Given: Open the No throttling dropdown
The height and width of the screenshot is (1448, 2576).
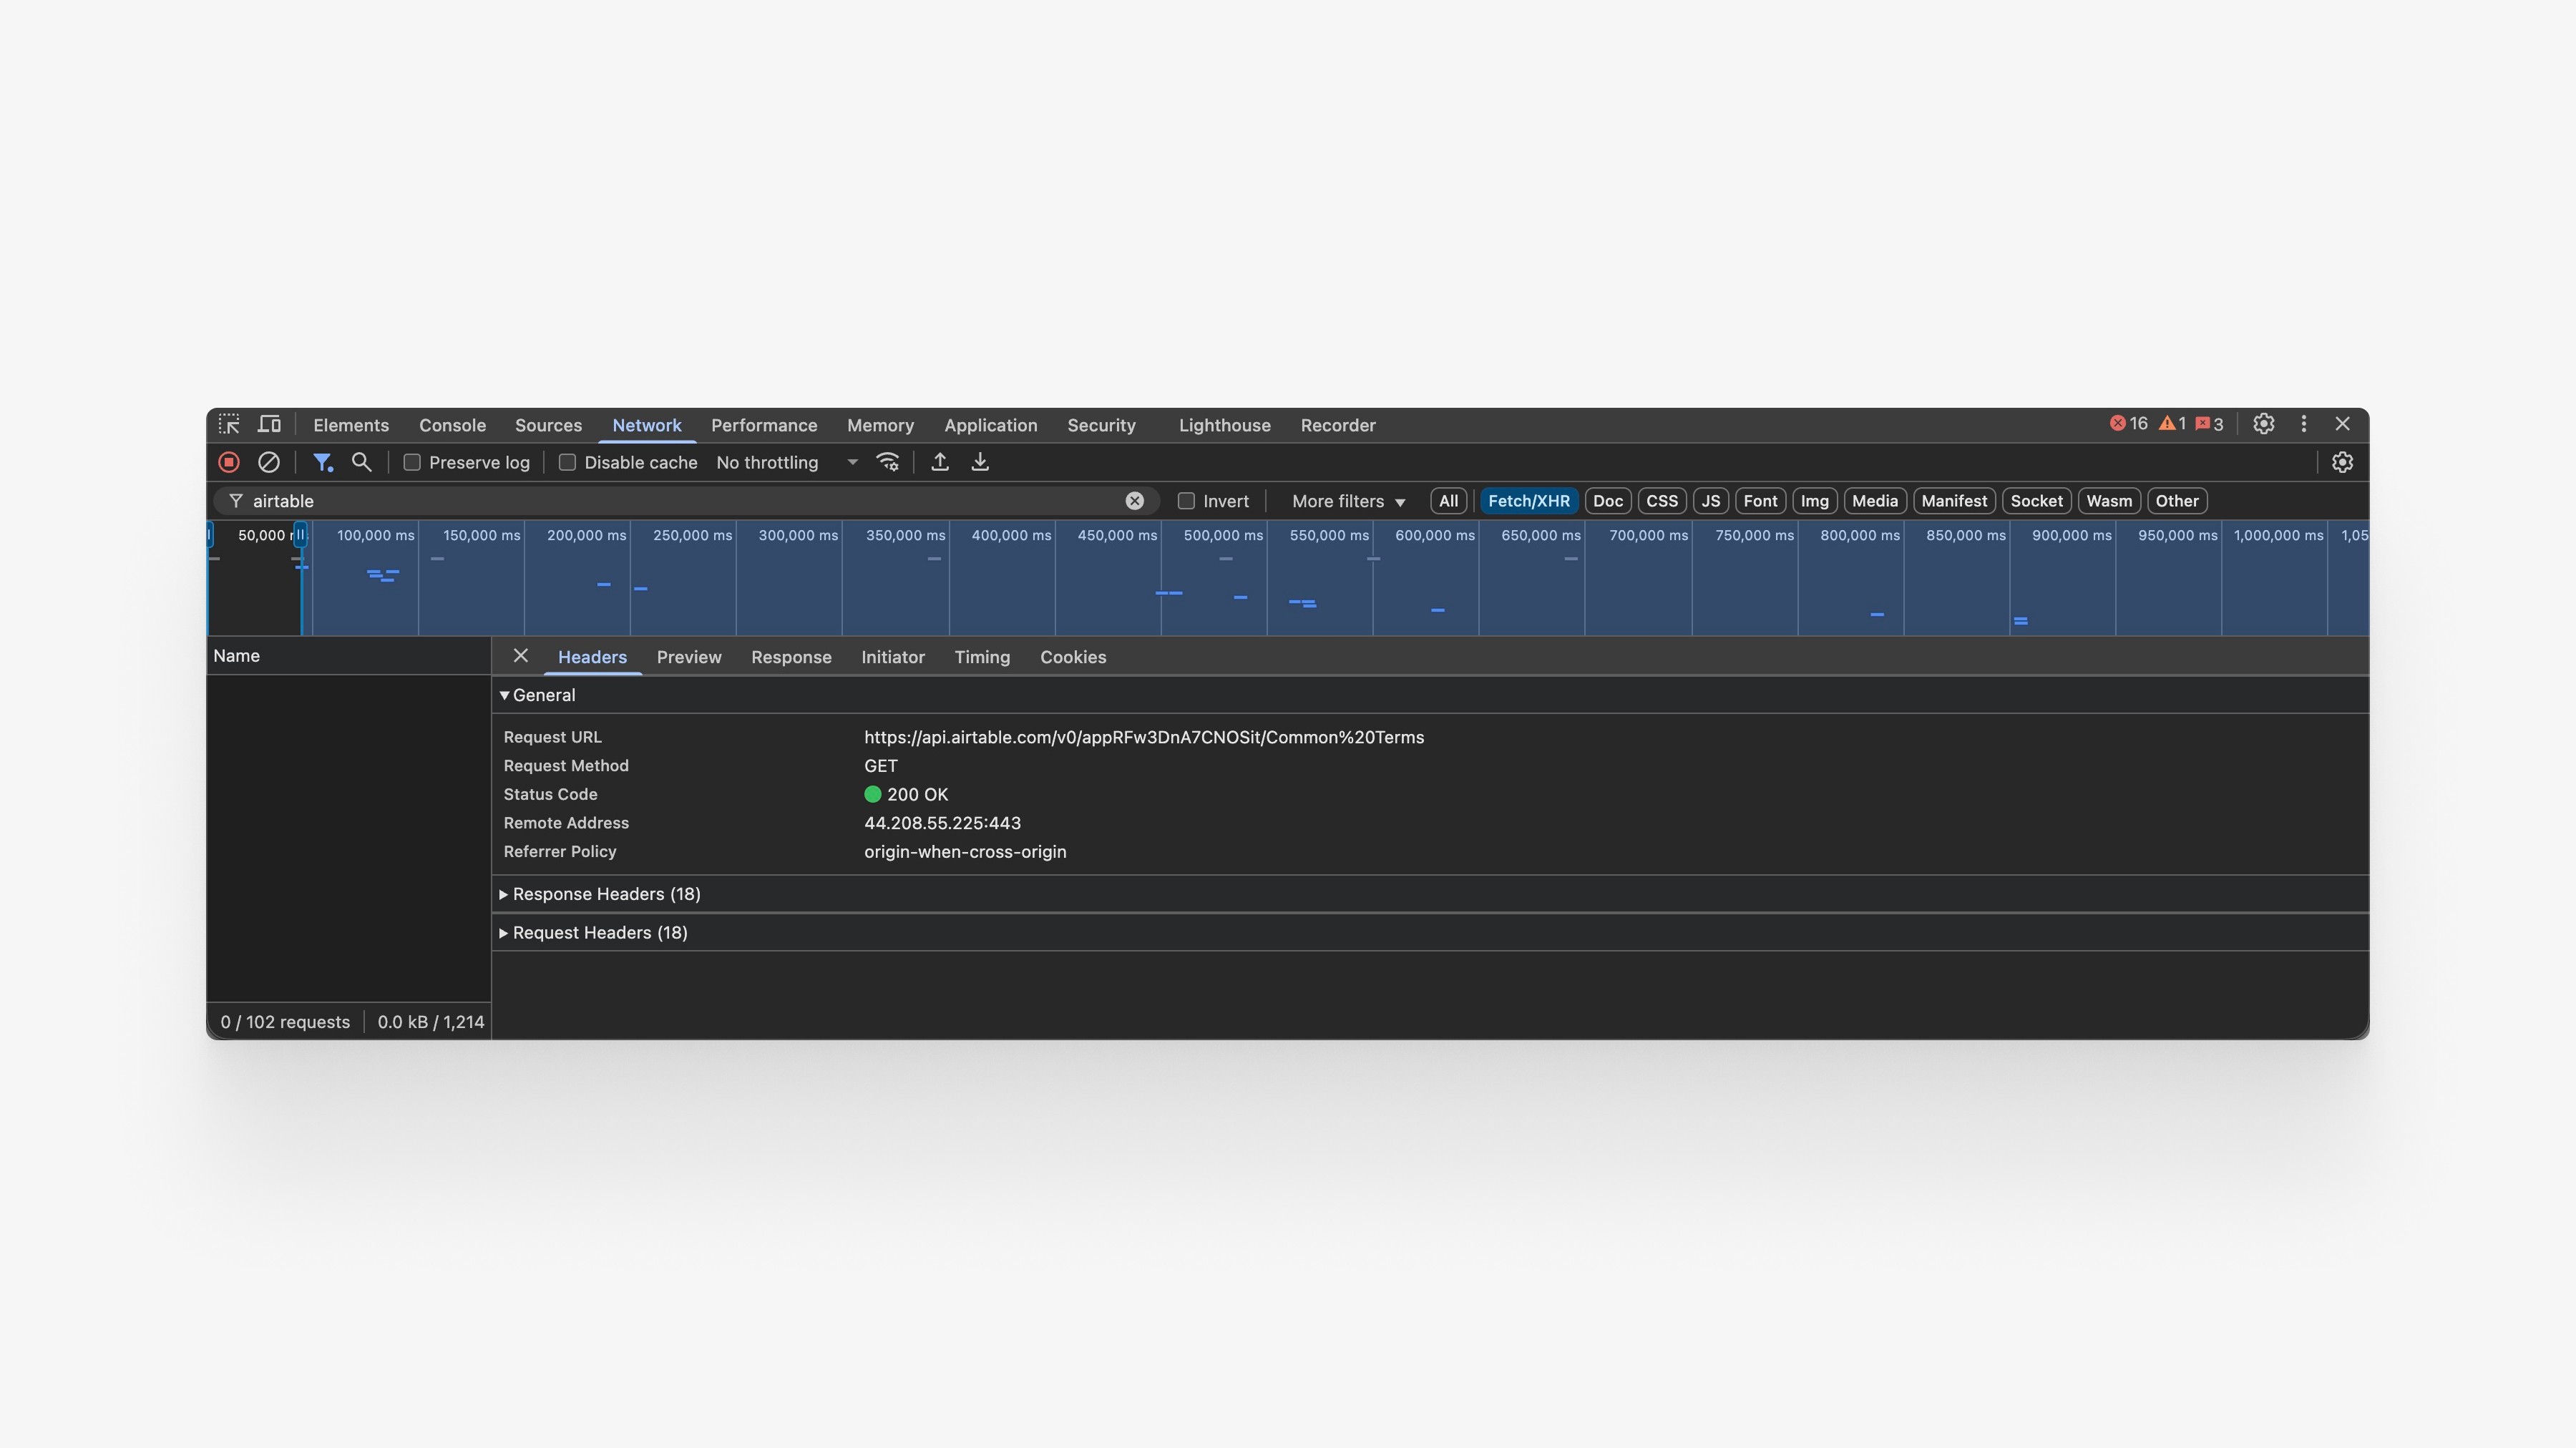Looking at the screenshot, I should (x=786, y=462).
